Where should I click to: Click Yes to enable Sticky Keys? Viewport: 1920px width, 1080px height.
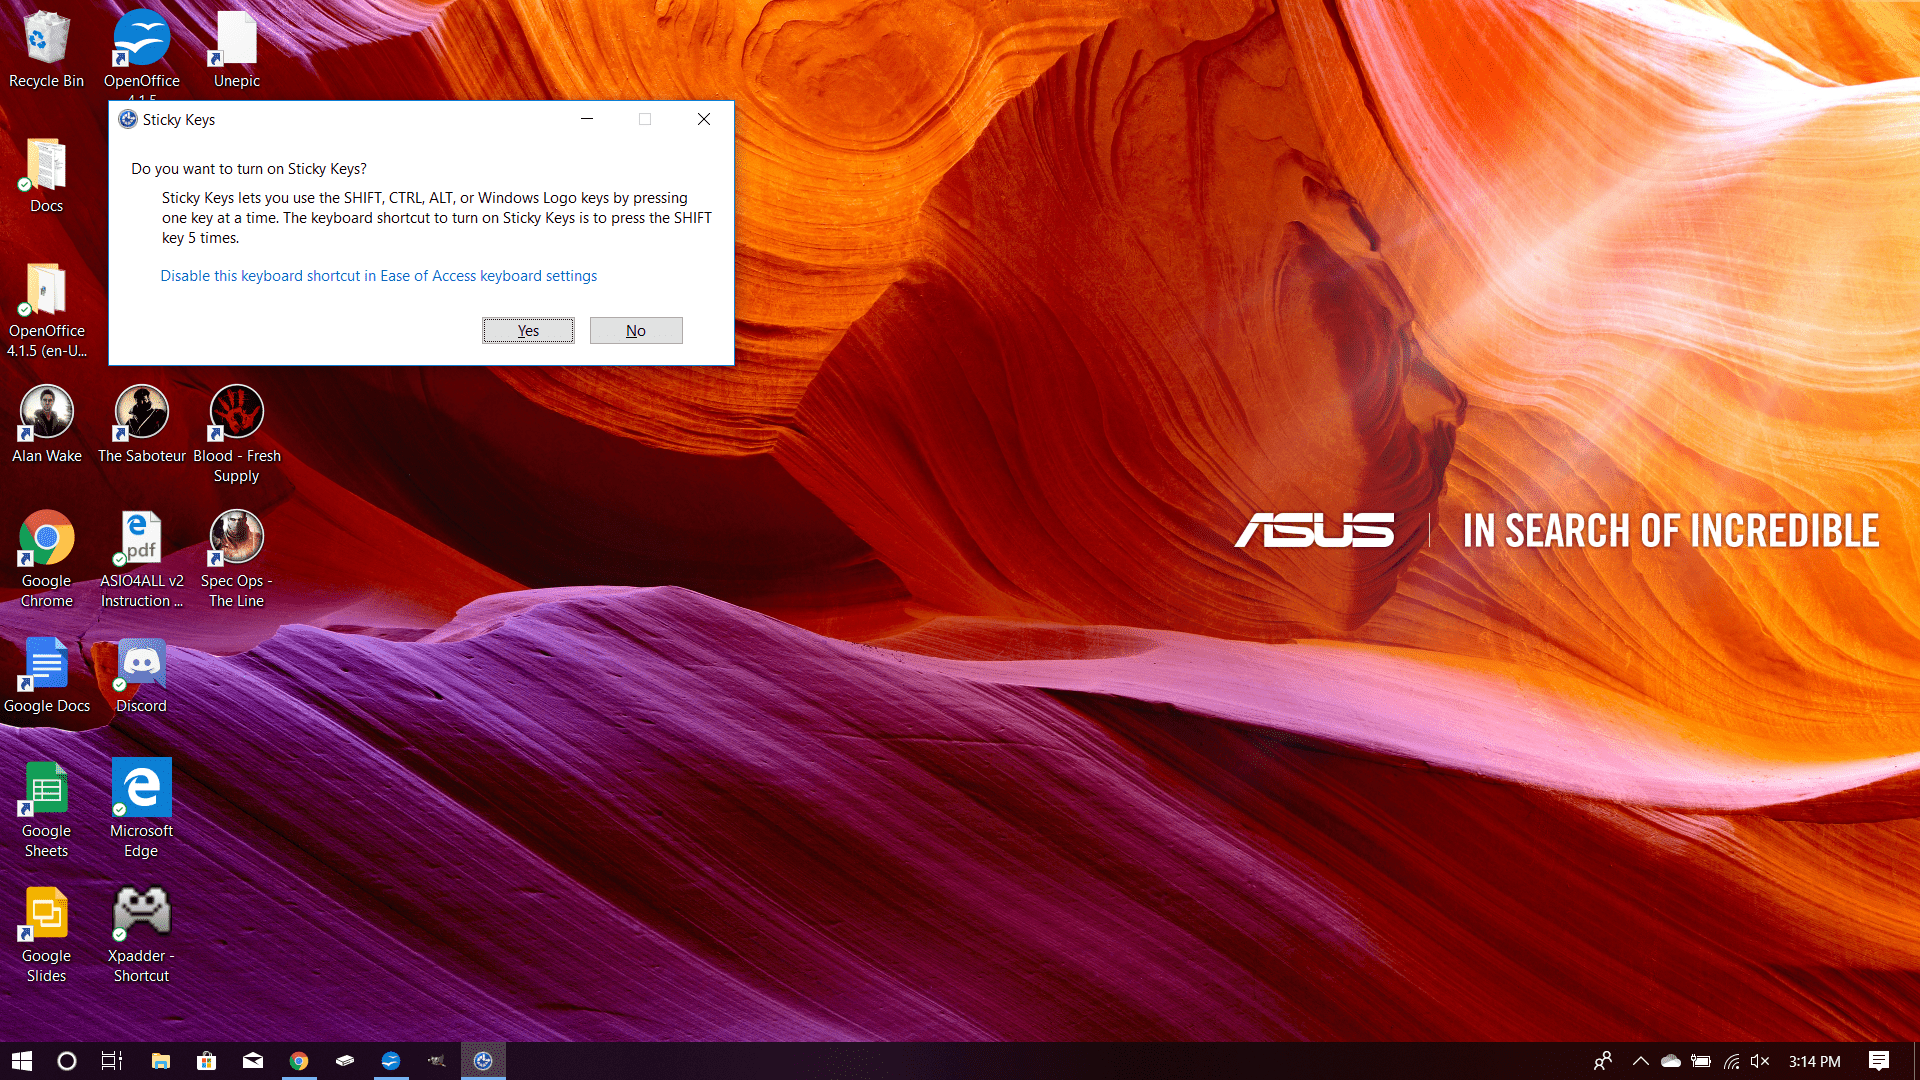click(x=527, y=330)
